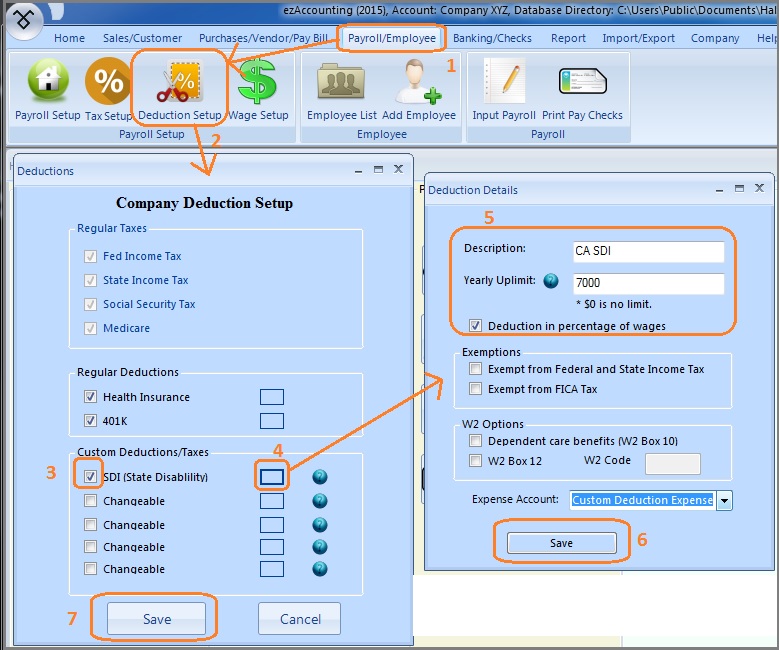Screen dimensions: 779x650
Task: Click the Wage Setup dollar icon
Action: tap(257, 83)
